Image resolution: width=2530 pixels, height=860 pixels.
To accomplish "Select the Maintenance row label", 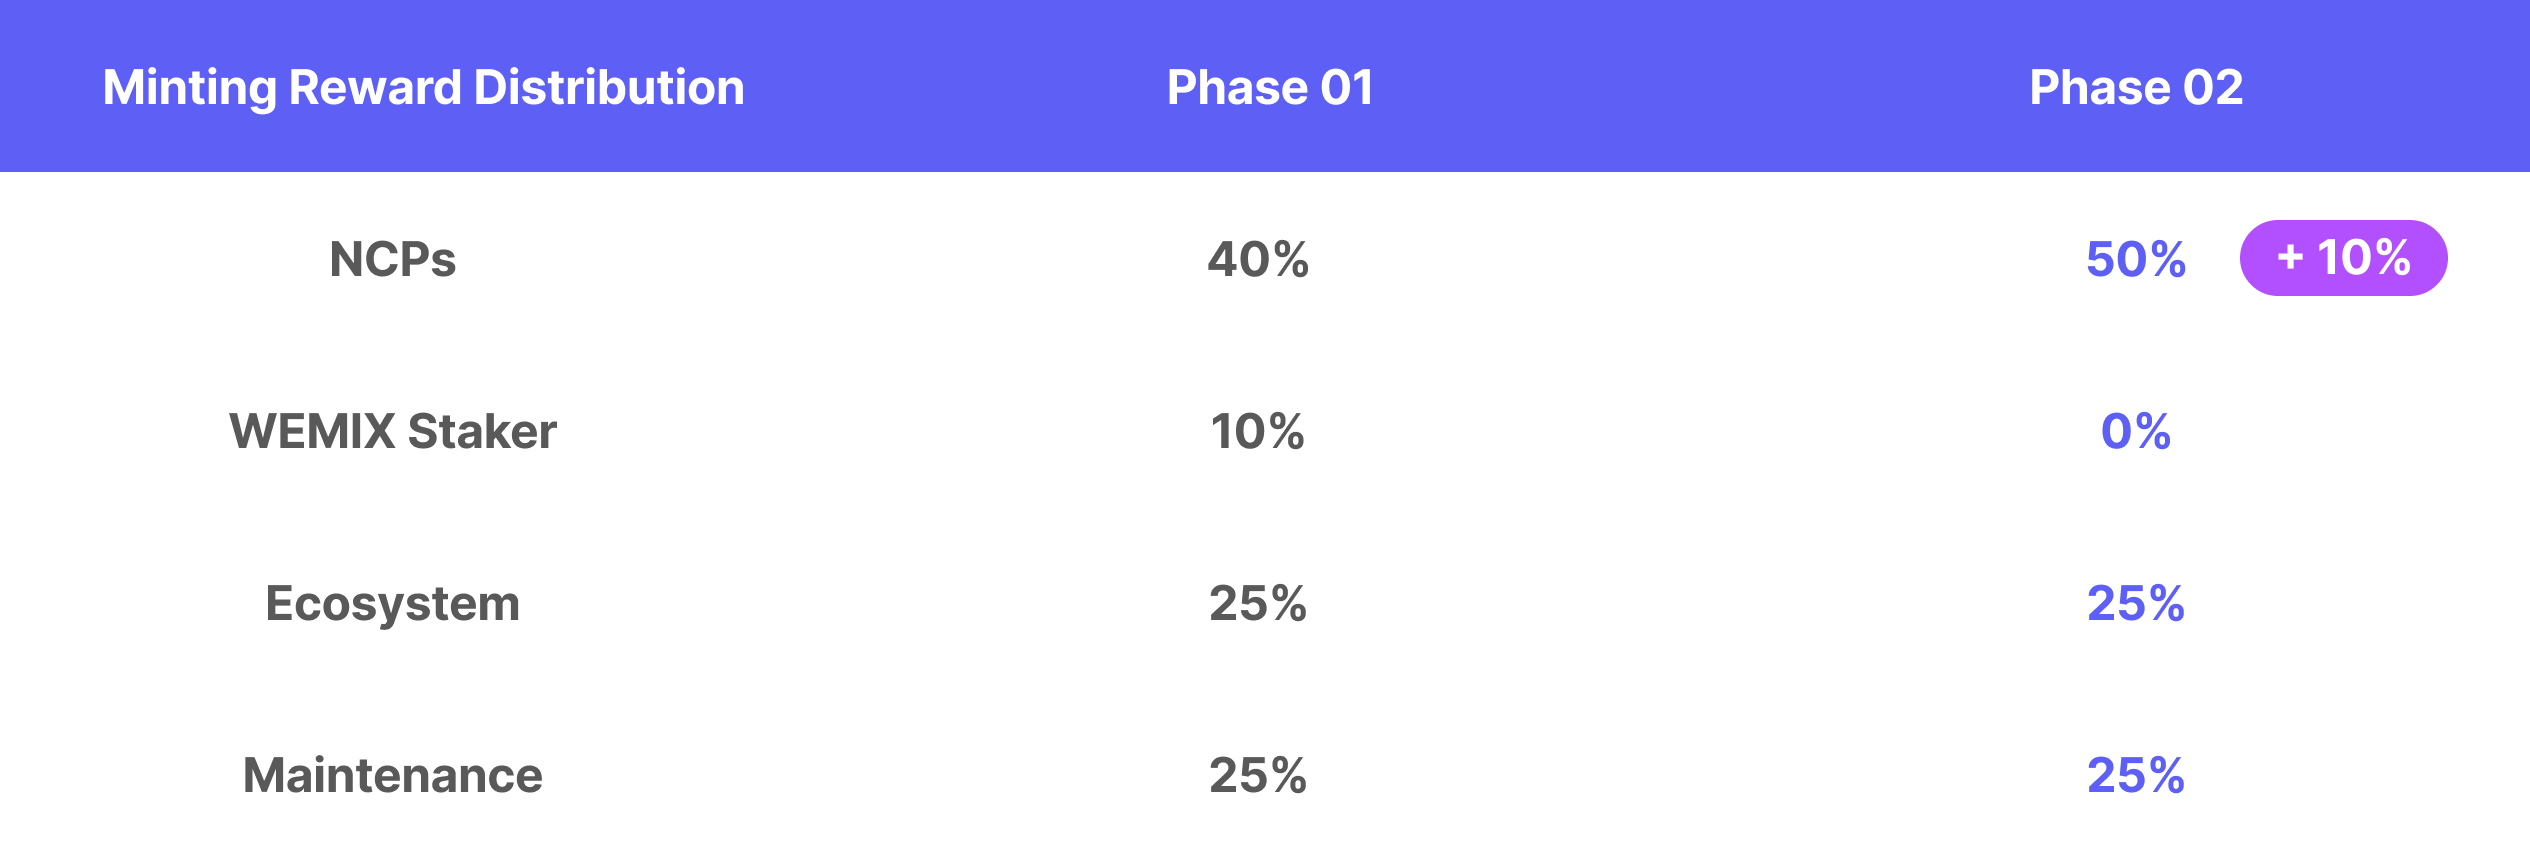I will point(392,776).
